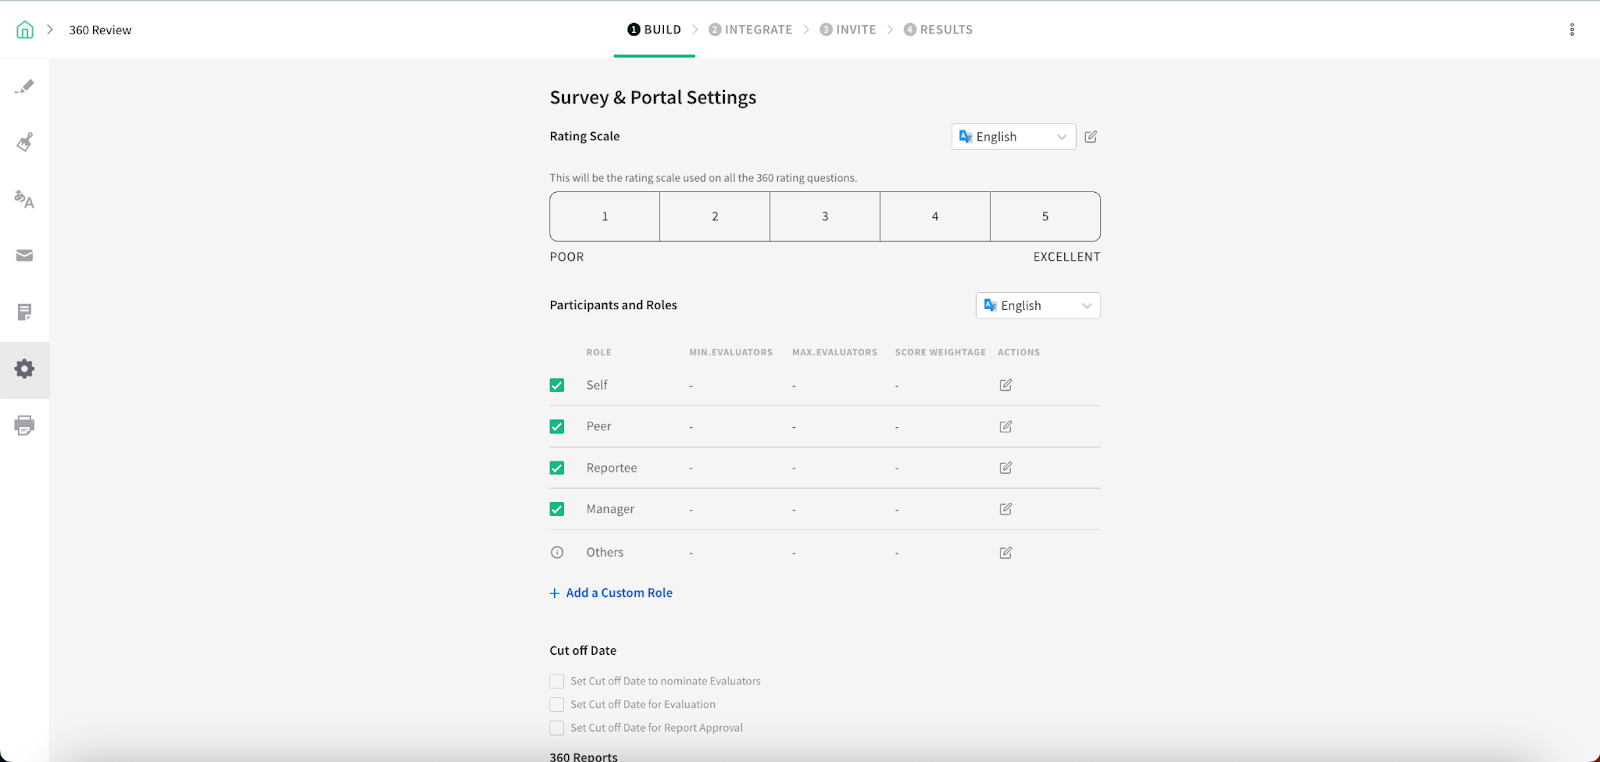Image resolution: width=1600 pixels, height=762 pixels.
Task: Click the 360 Review breadcrumb link
Action: pos(100,30)
